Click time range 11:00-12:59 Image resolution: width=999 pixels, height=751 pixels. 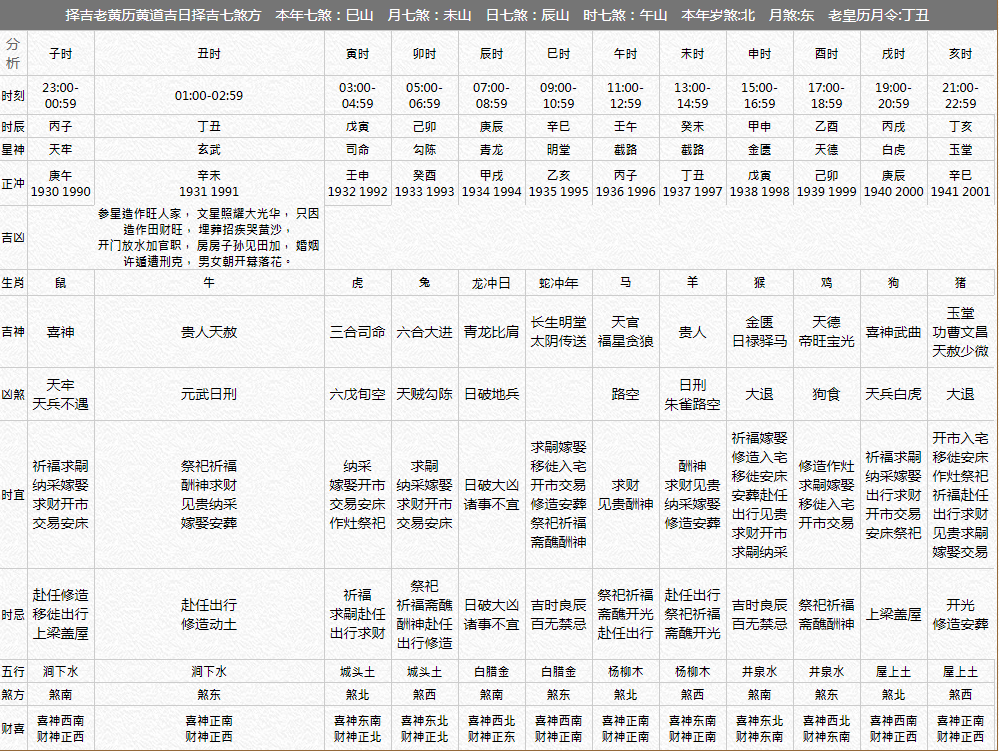click(x=626, y=96)
